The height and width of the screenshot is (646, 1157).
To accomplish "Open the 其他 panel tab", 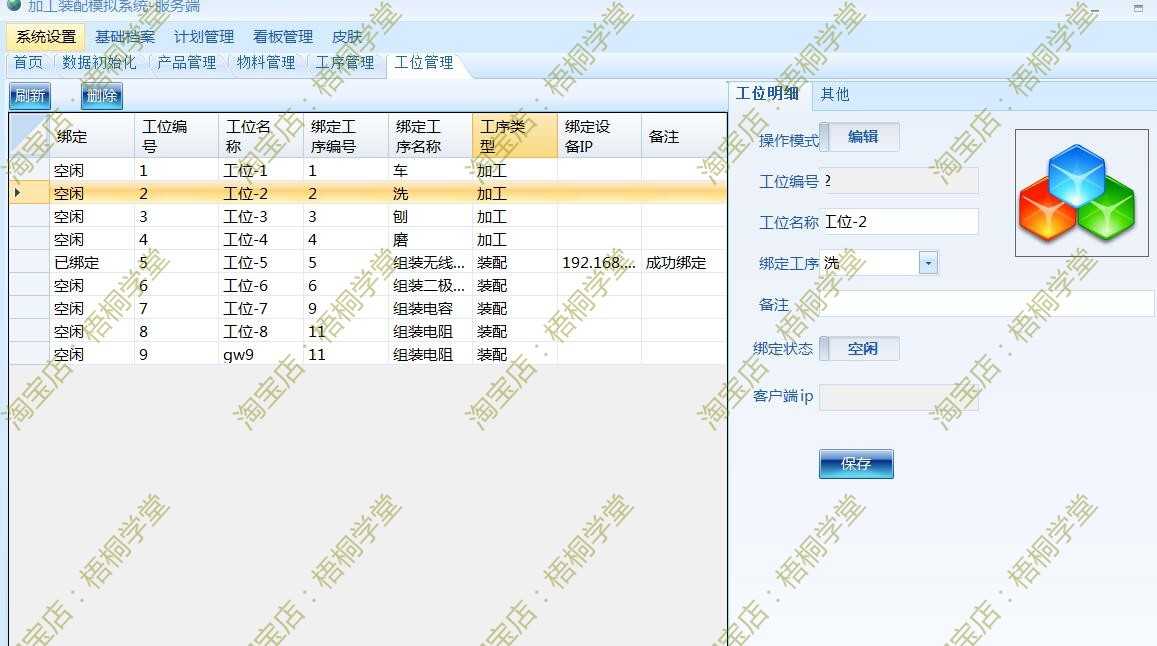I will tap(835, 95).
